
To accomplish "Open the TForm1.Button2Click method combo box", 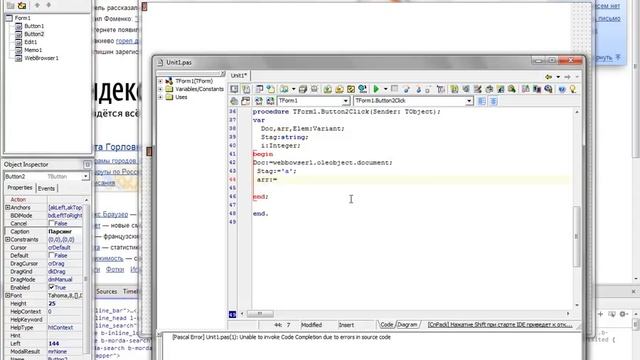I will click(469, 100).
